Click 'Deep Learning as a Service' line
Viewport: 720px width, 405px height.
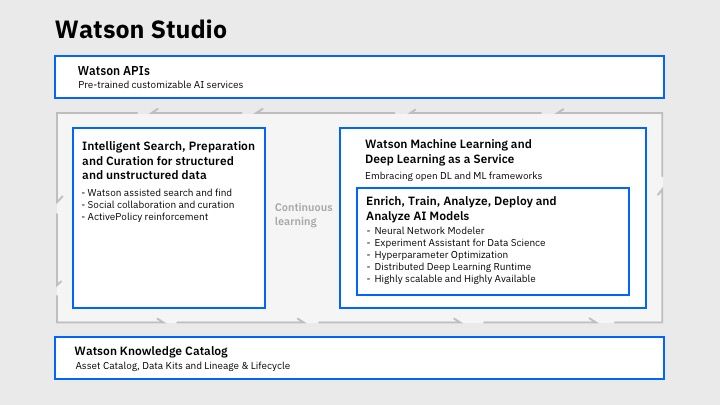(x=439, y=159)
